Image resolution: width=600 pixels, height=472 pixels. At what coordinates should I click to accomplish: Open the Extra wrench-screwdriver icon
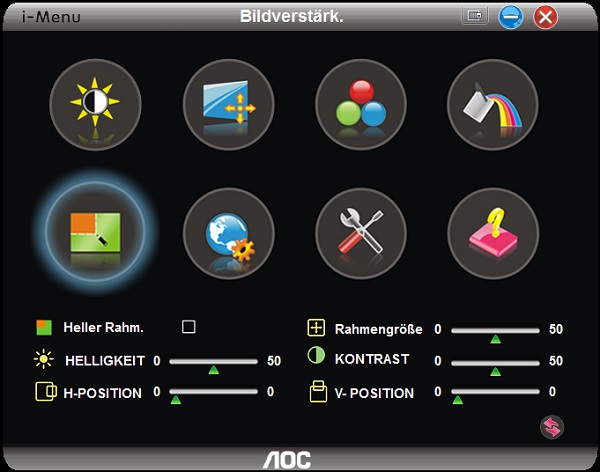pyautogui.click(x=361, y=234)
